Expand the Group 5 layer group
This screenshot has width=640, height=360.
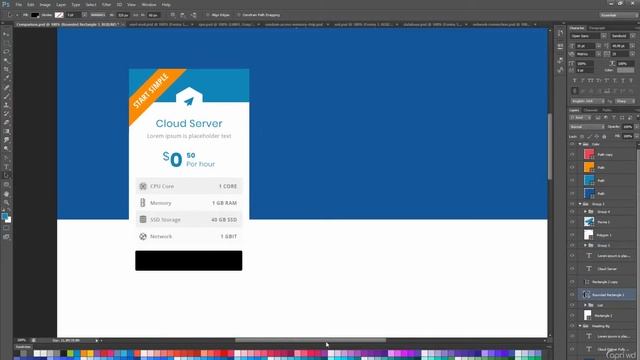click(x=585, y=245)
